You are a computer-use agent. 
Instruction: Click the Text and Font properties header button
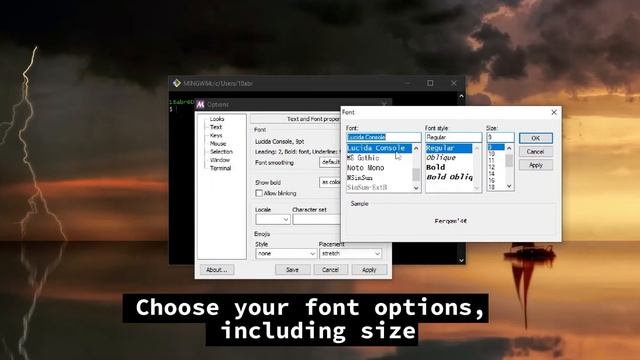pyautogui.click(x=296, y=119)
